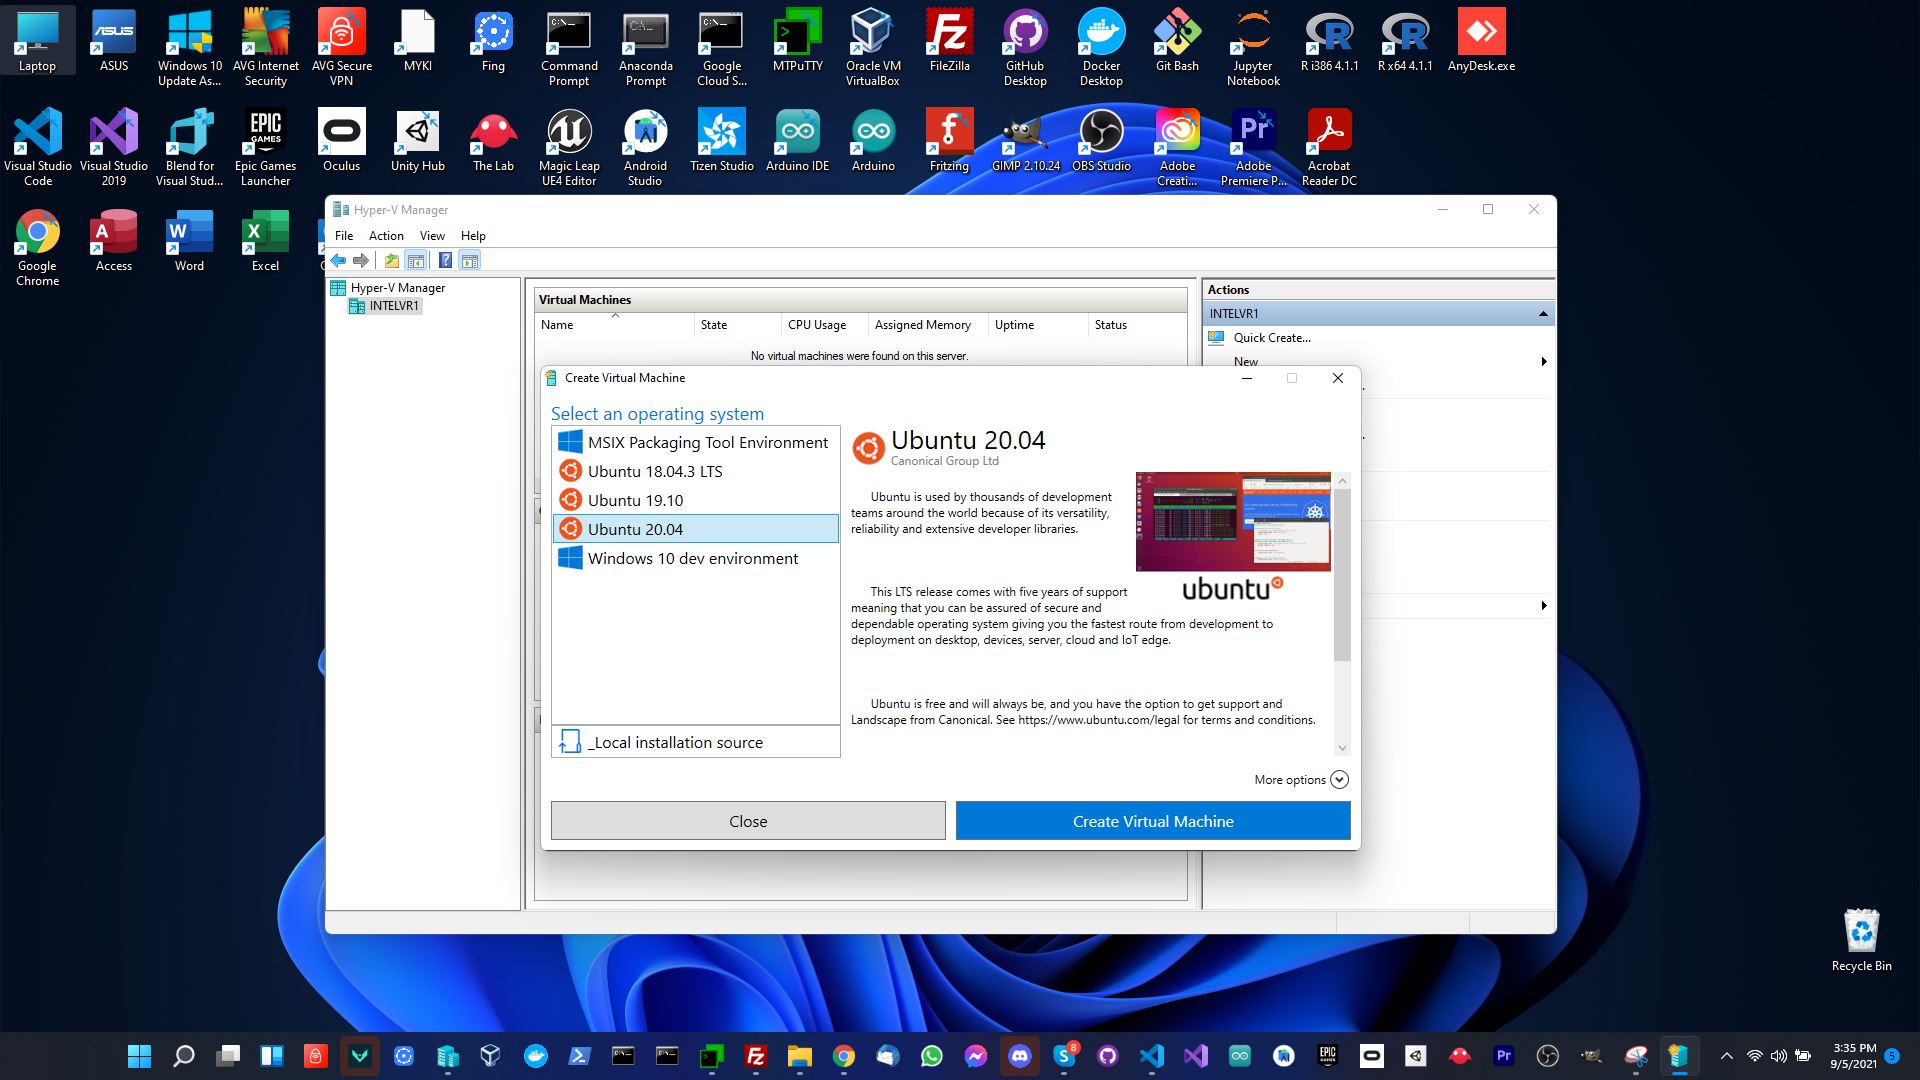Click description scrollbar down arrow
Screen dimensions: 1920x1080
[x=1342, y=748]
